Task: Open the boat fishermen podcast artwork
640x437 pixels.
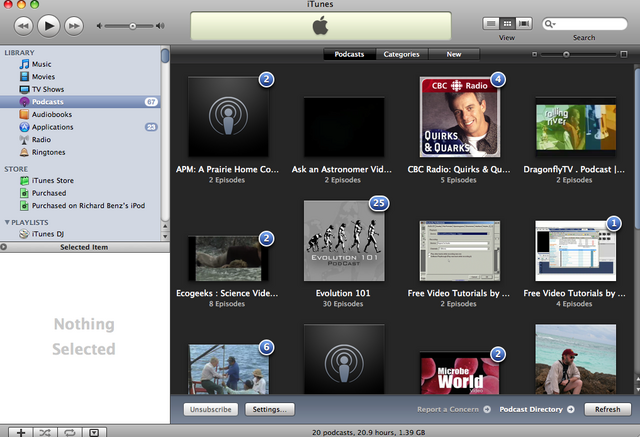Action: [x=228, y=369]
